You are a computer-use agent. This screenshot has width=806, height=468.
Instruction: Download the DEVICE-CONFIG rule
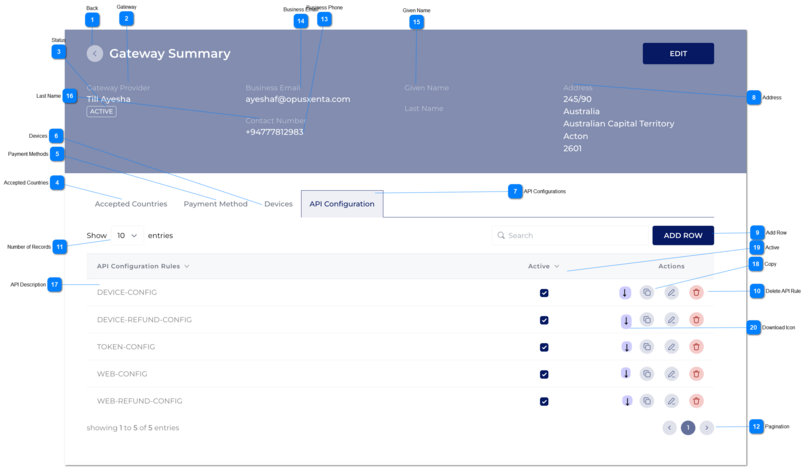[x=625, y=293]
